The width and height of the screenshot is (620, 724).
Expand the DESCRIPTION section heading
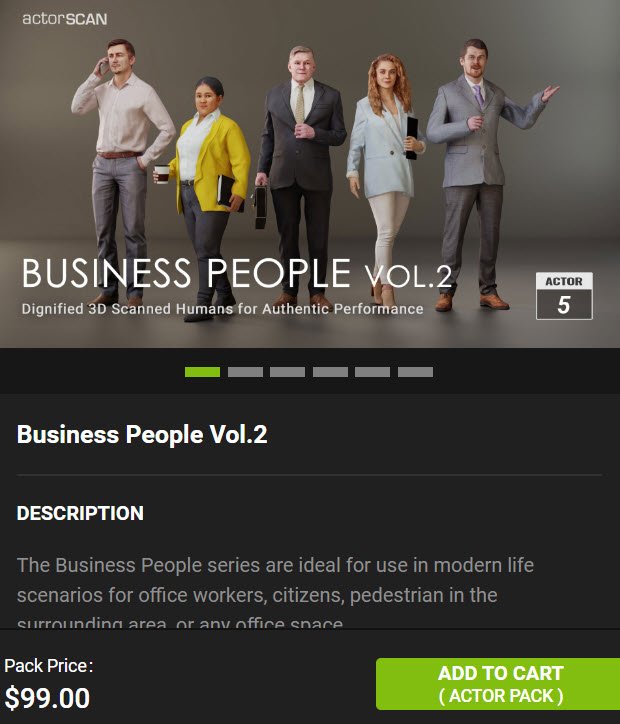pos(80,513)
